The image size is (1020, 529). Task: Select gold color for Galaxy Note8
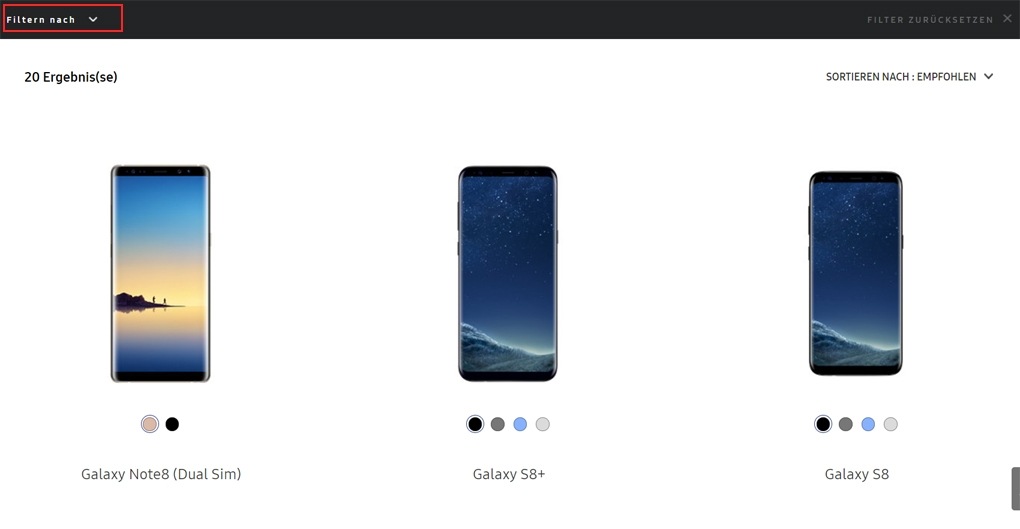pyautogui.click(x=150, y=424)
